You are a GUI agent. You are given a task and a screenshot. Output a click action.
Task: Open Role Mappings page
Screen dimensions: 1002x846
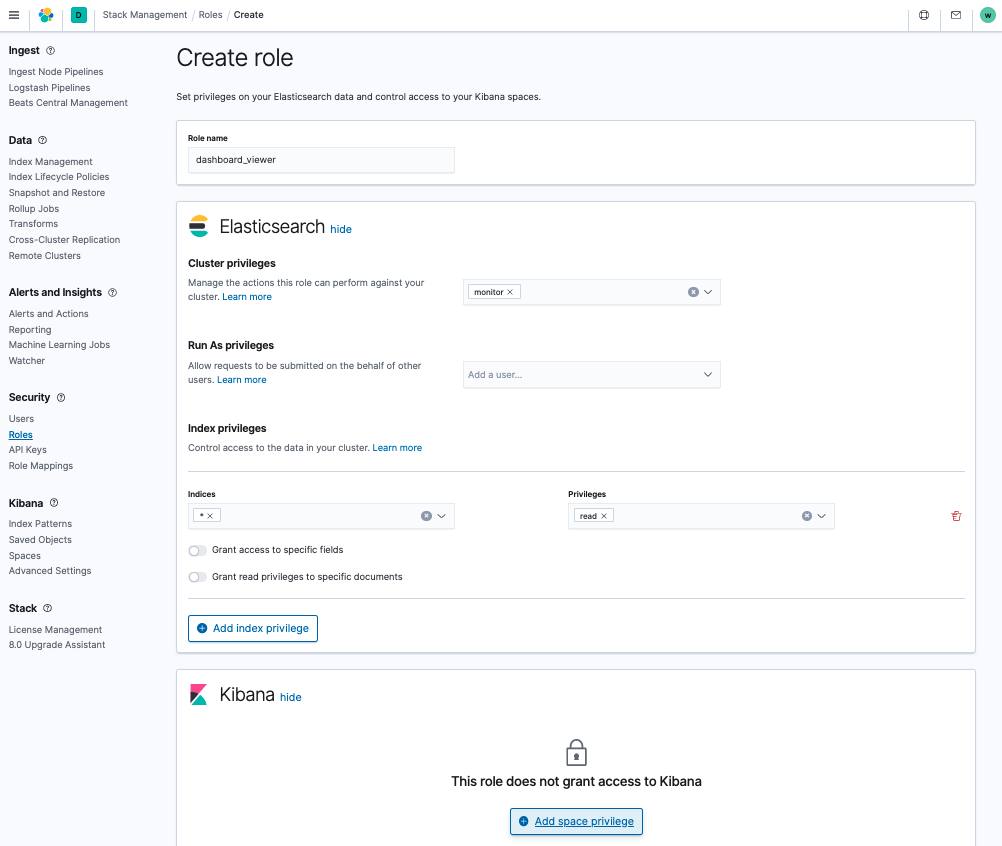coord(41,466)
